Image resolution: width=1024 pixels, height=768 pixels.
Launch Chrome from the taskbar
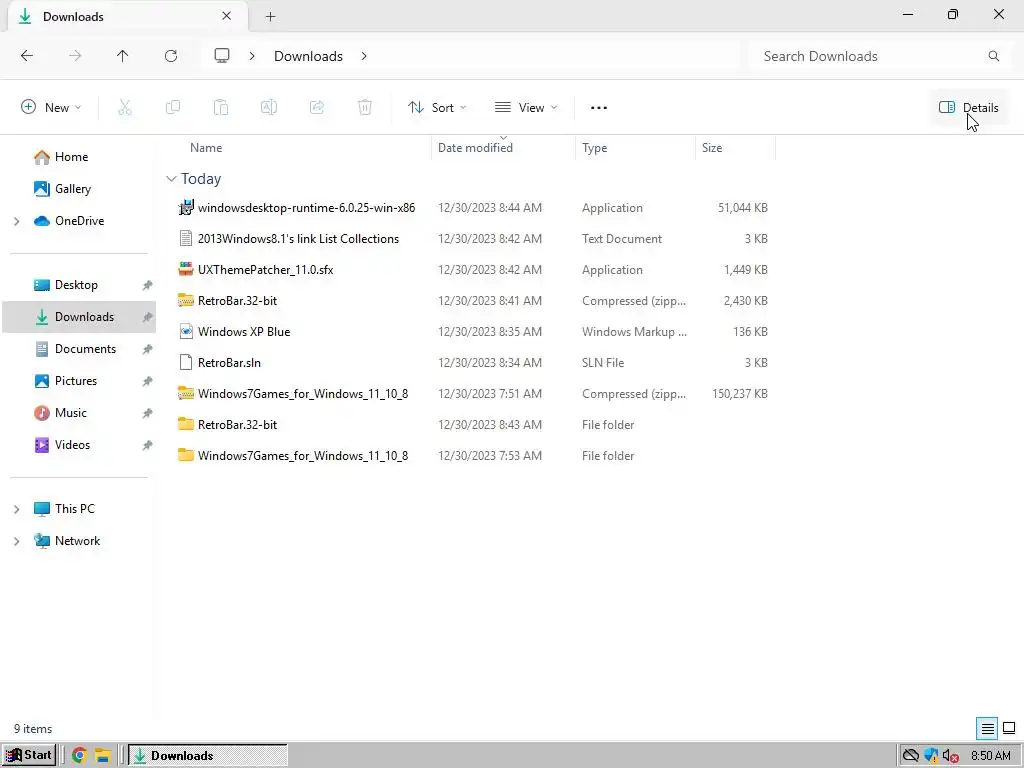tap(80, 756)
